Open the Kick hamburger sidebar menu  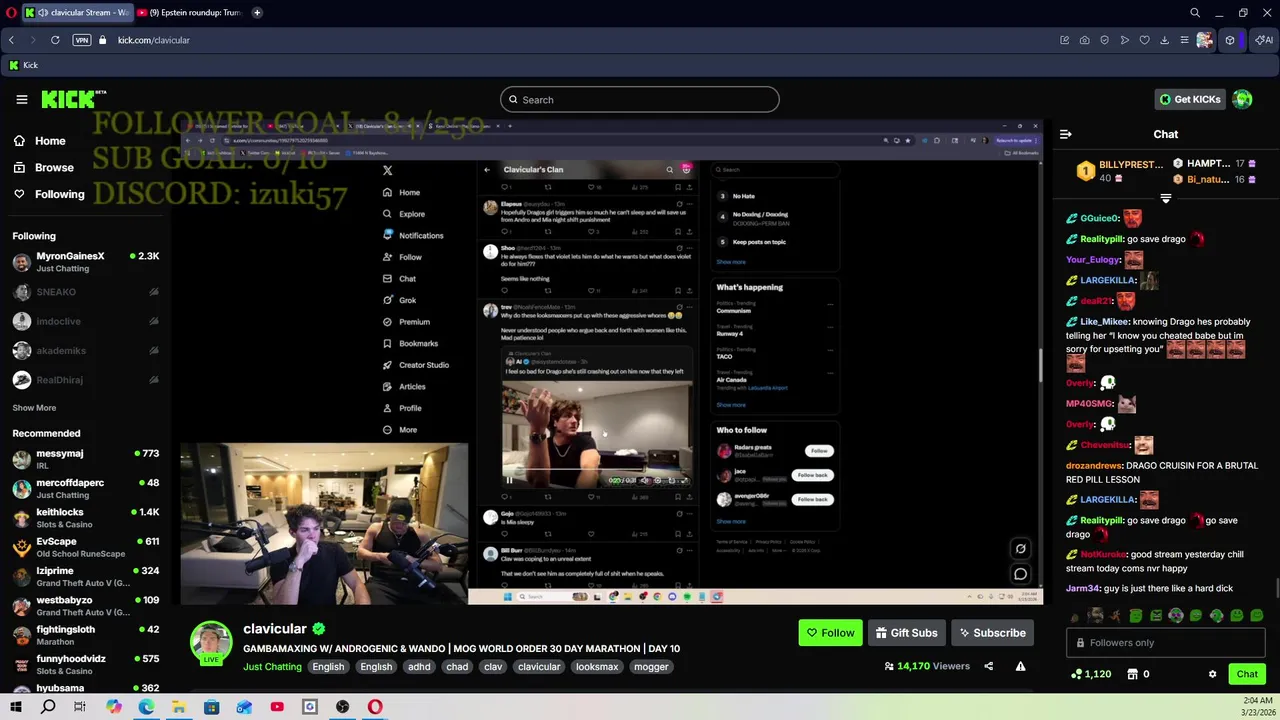point(21,99)
